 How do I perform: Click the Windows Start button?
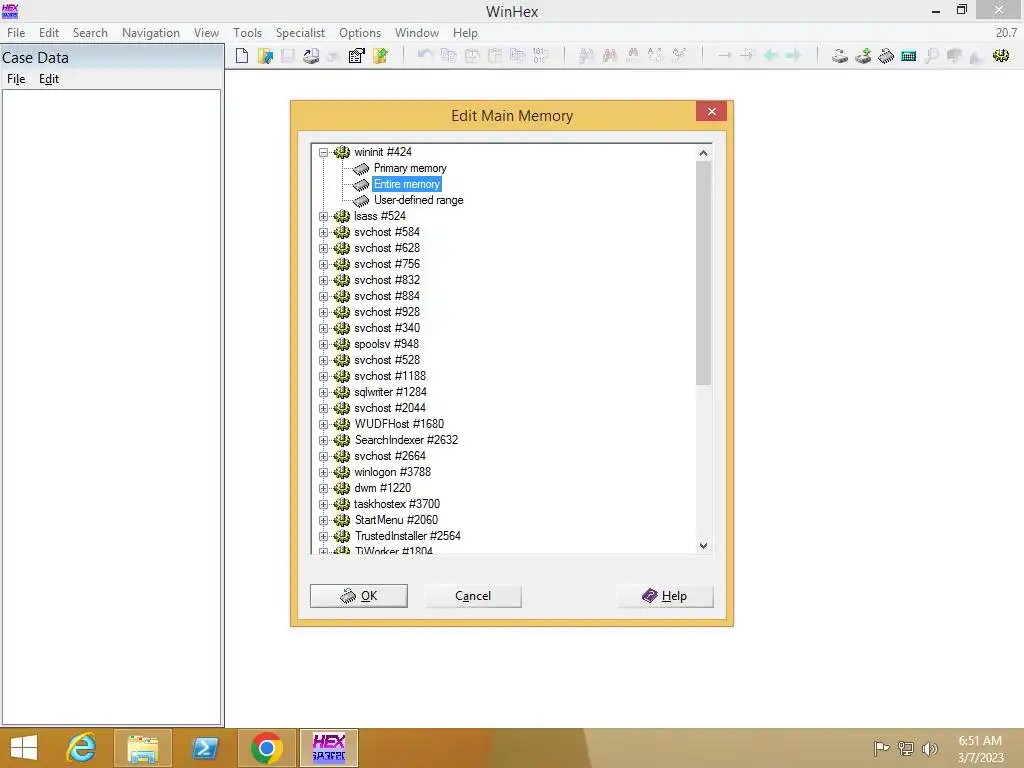coord(24,748)
